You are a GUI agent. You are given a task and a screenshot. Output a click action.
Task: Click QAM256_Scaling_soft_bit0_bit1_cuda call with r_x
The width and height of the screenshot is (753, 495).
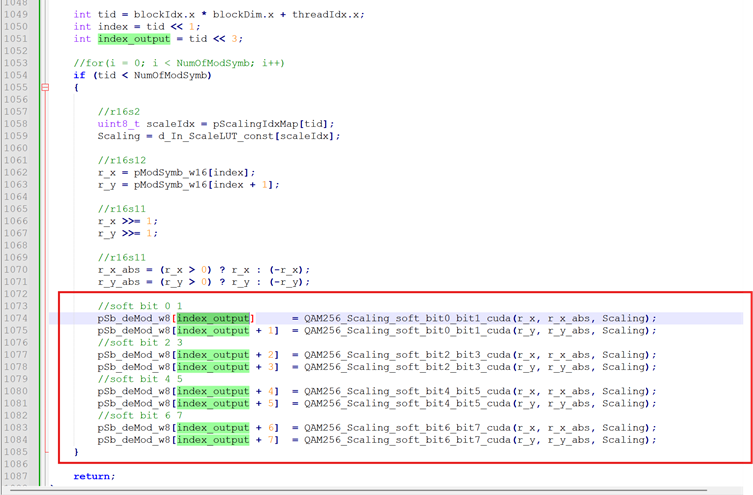pyautogui.click(x=479, y=318)
